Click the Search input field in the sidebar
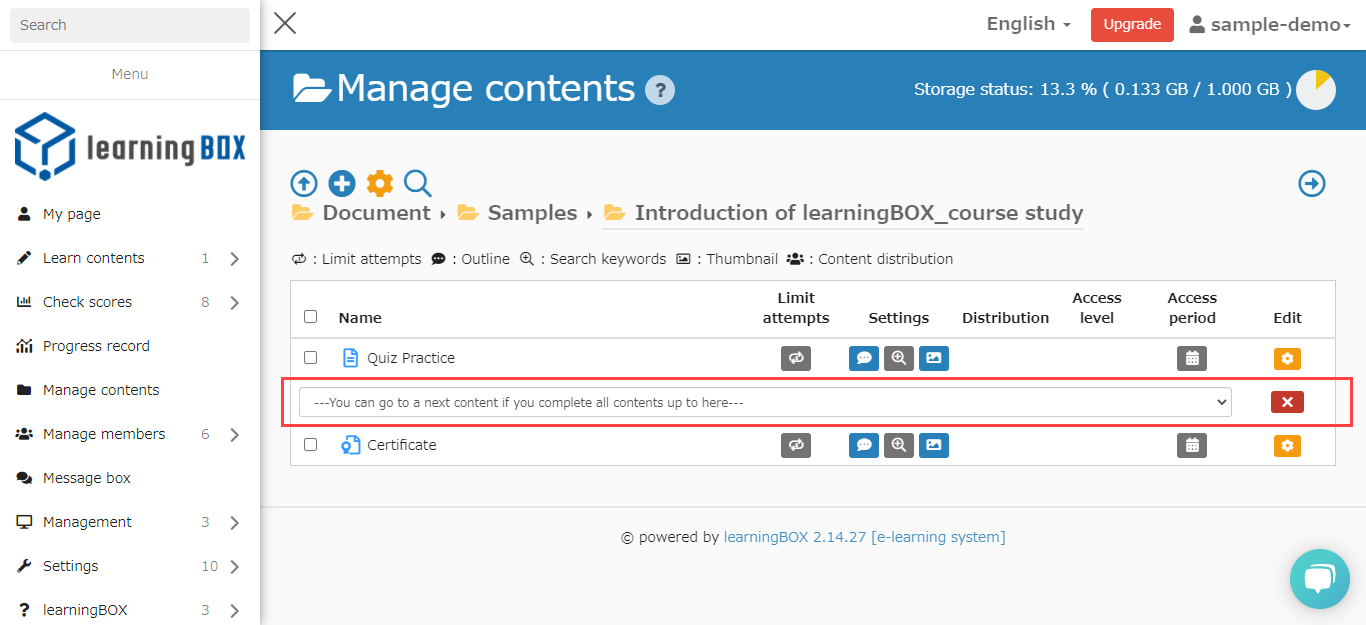The width and height of the screenshot is (1366, 625). click(x=130, y=25)
